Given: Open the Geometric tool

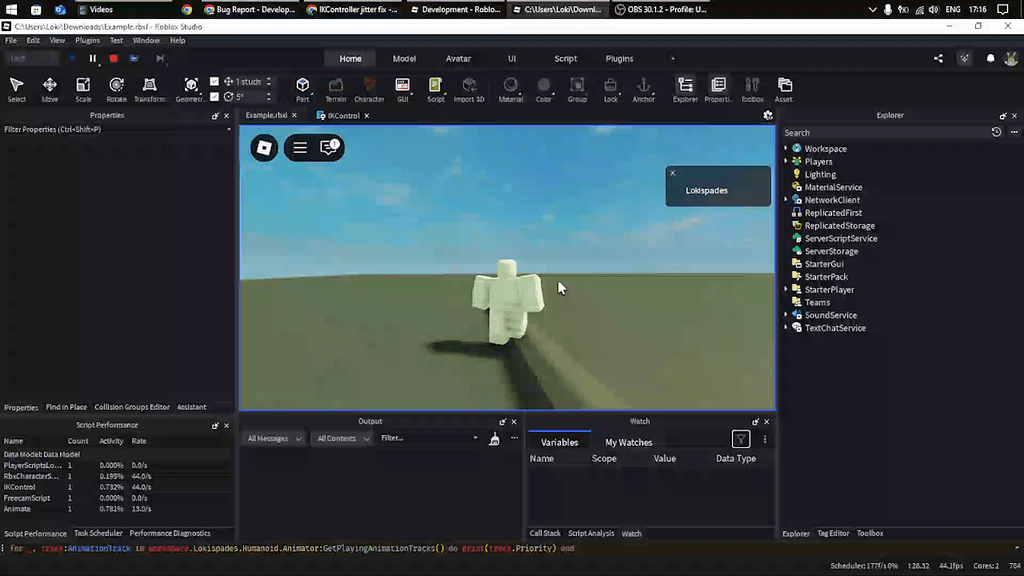Looking at the screenshot, I should click(190, 89).
